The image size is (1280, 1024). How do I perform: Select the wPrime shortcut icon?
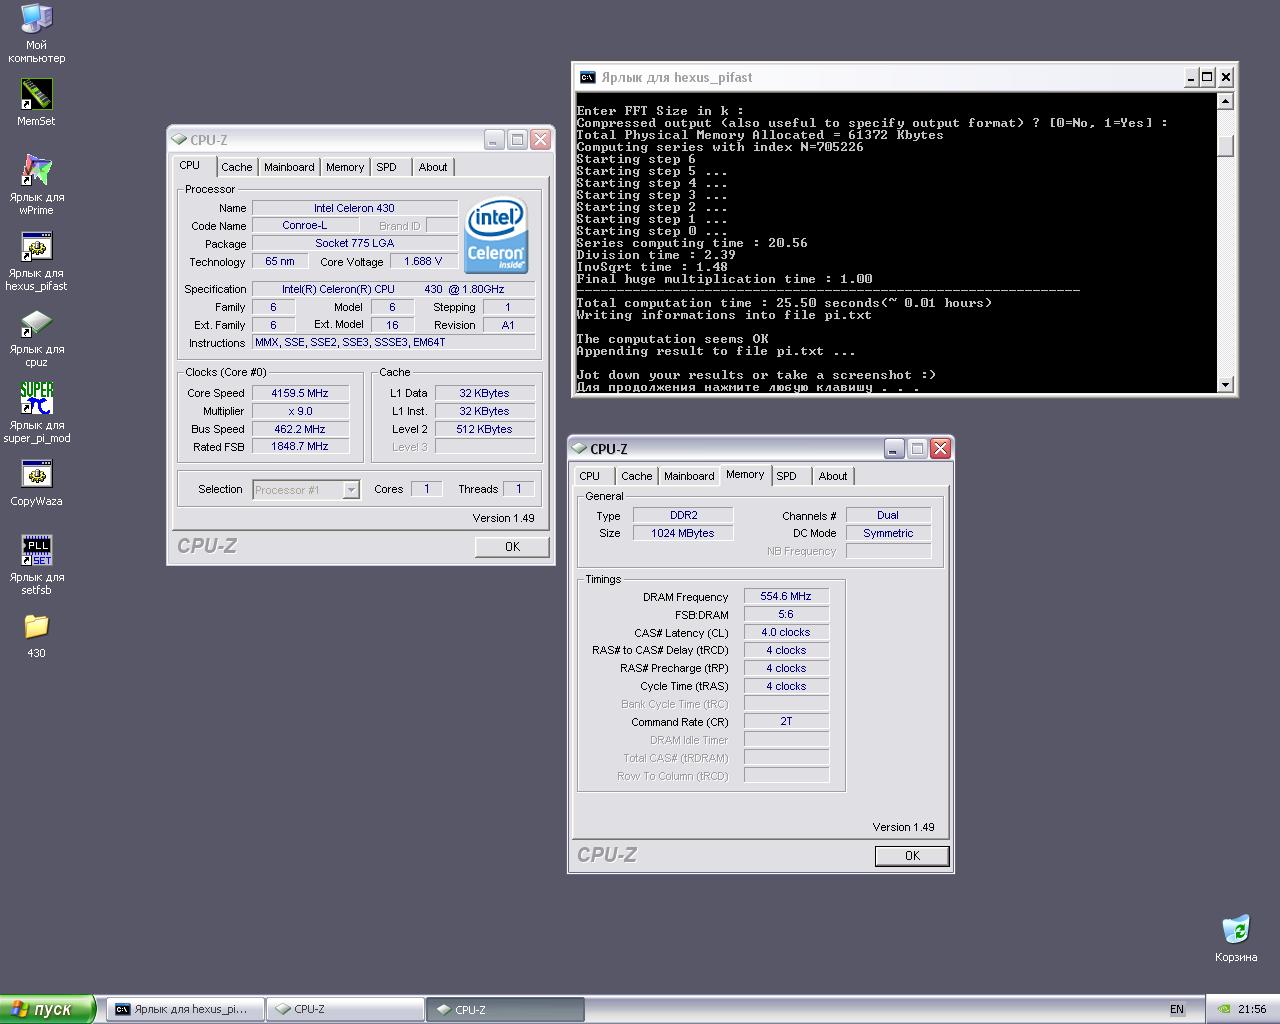pyautogui.click(x=36, y=170)
